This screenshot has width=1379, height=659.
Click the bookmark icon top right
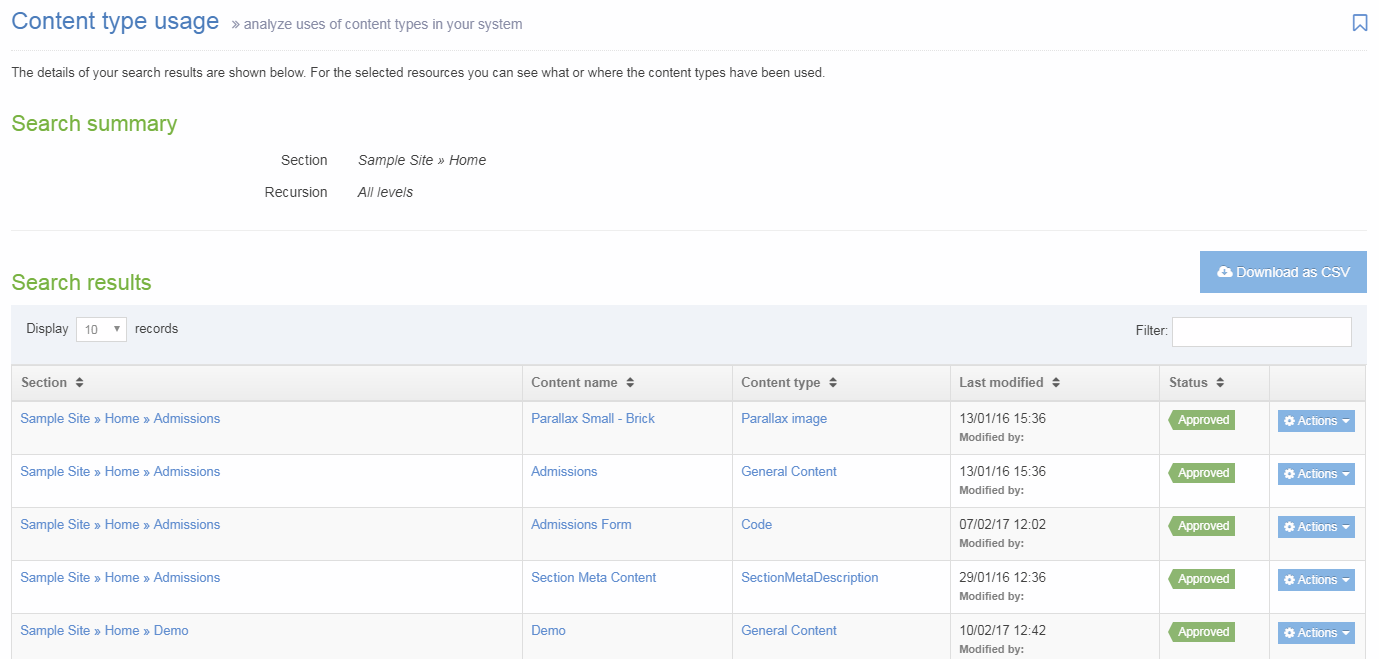click(1359, 21)
